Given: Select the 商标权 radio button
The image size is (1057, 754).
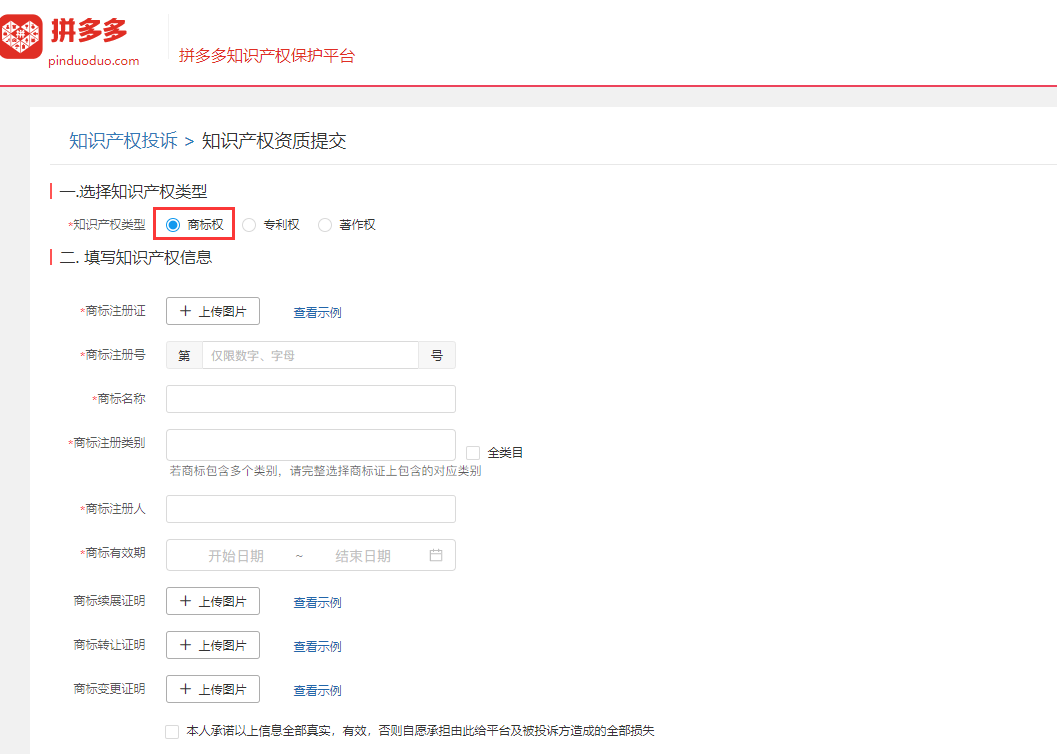Looking at the screenshot, I should 173,225.
